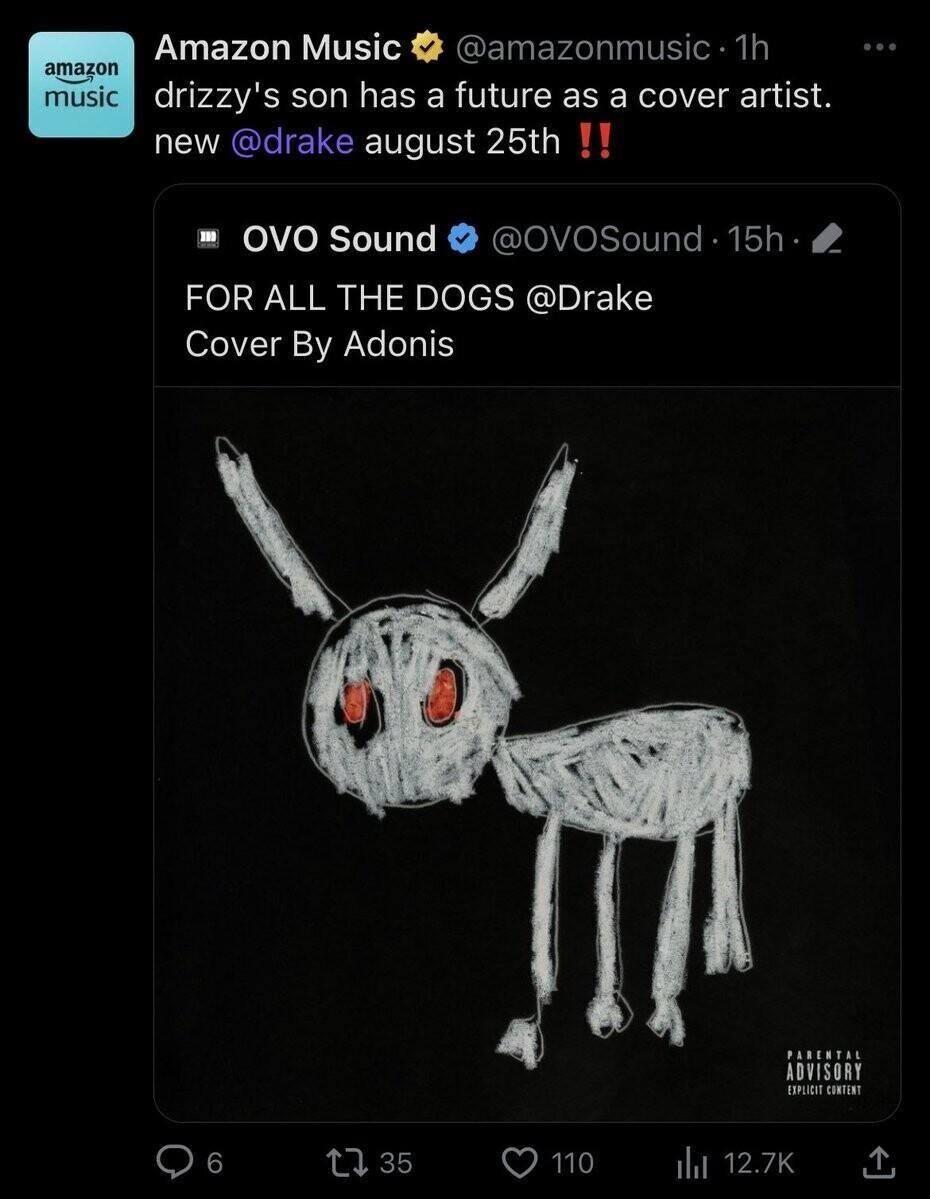
Task: Open the three-dot more options menu
Action: (880, 47)
